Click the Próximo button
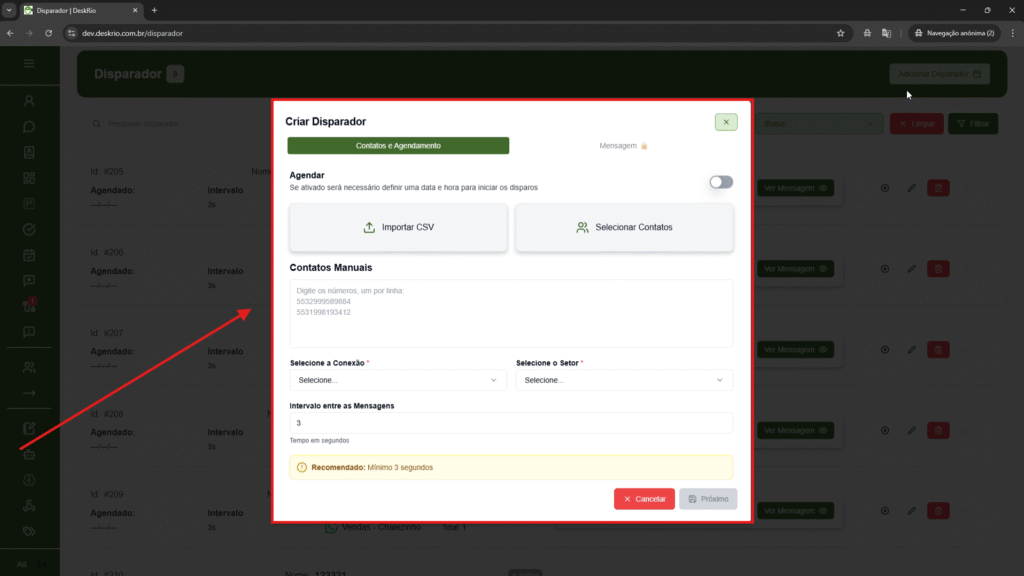1024x576 pixels. pos(708,498)
